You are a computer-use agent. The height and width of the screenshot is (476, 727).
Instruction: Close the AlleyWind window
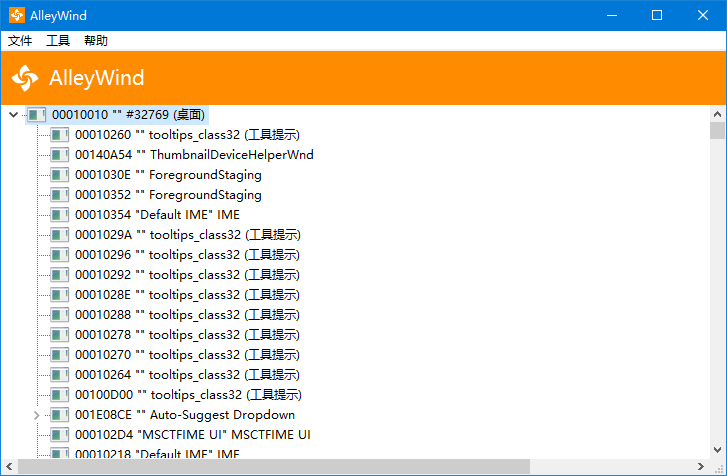coord(703,15)
